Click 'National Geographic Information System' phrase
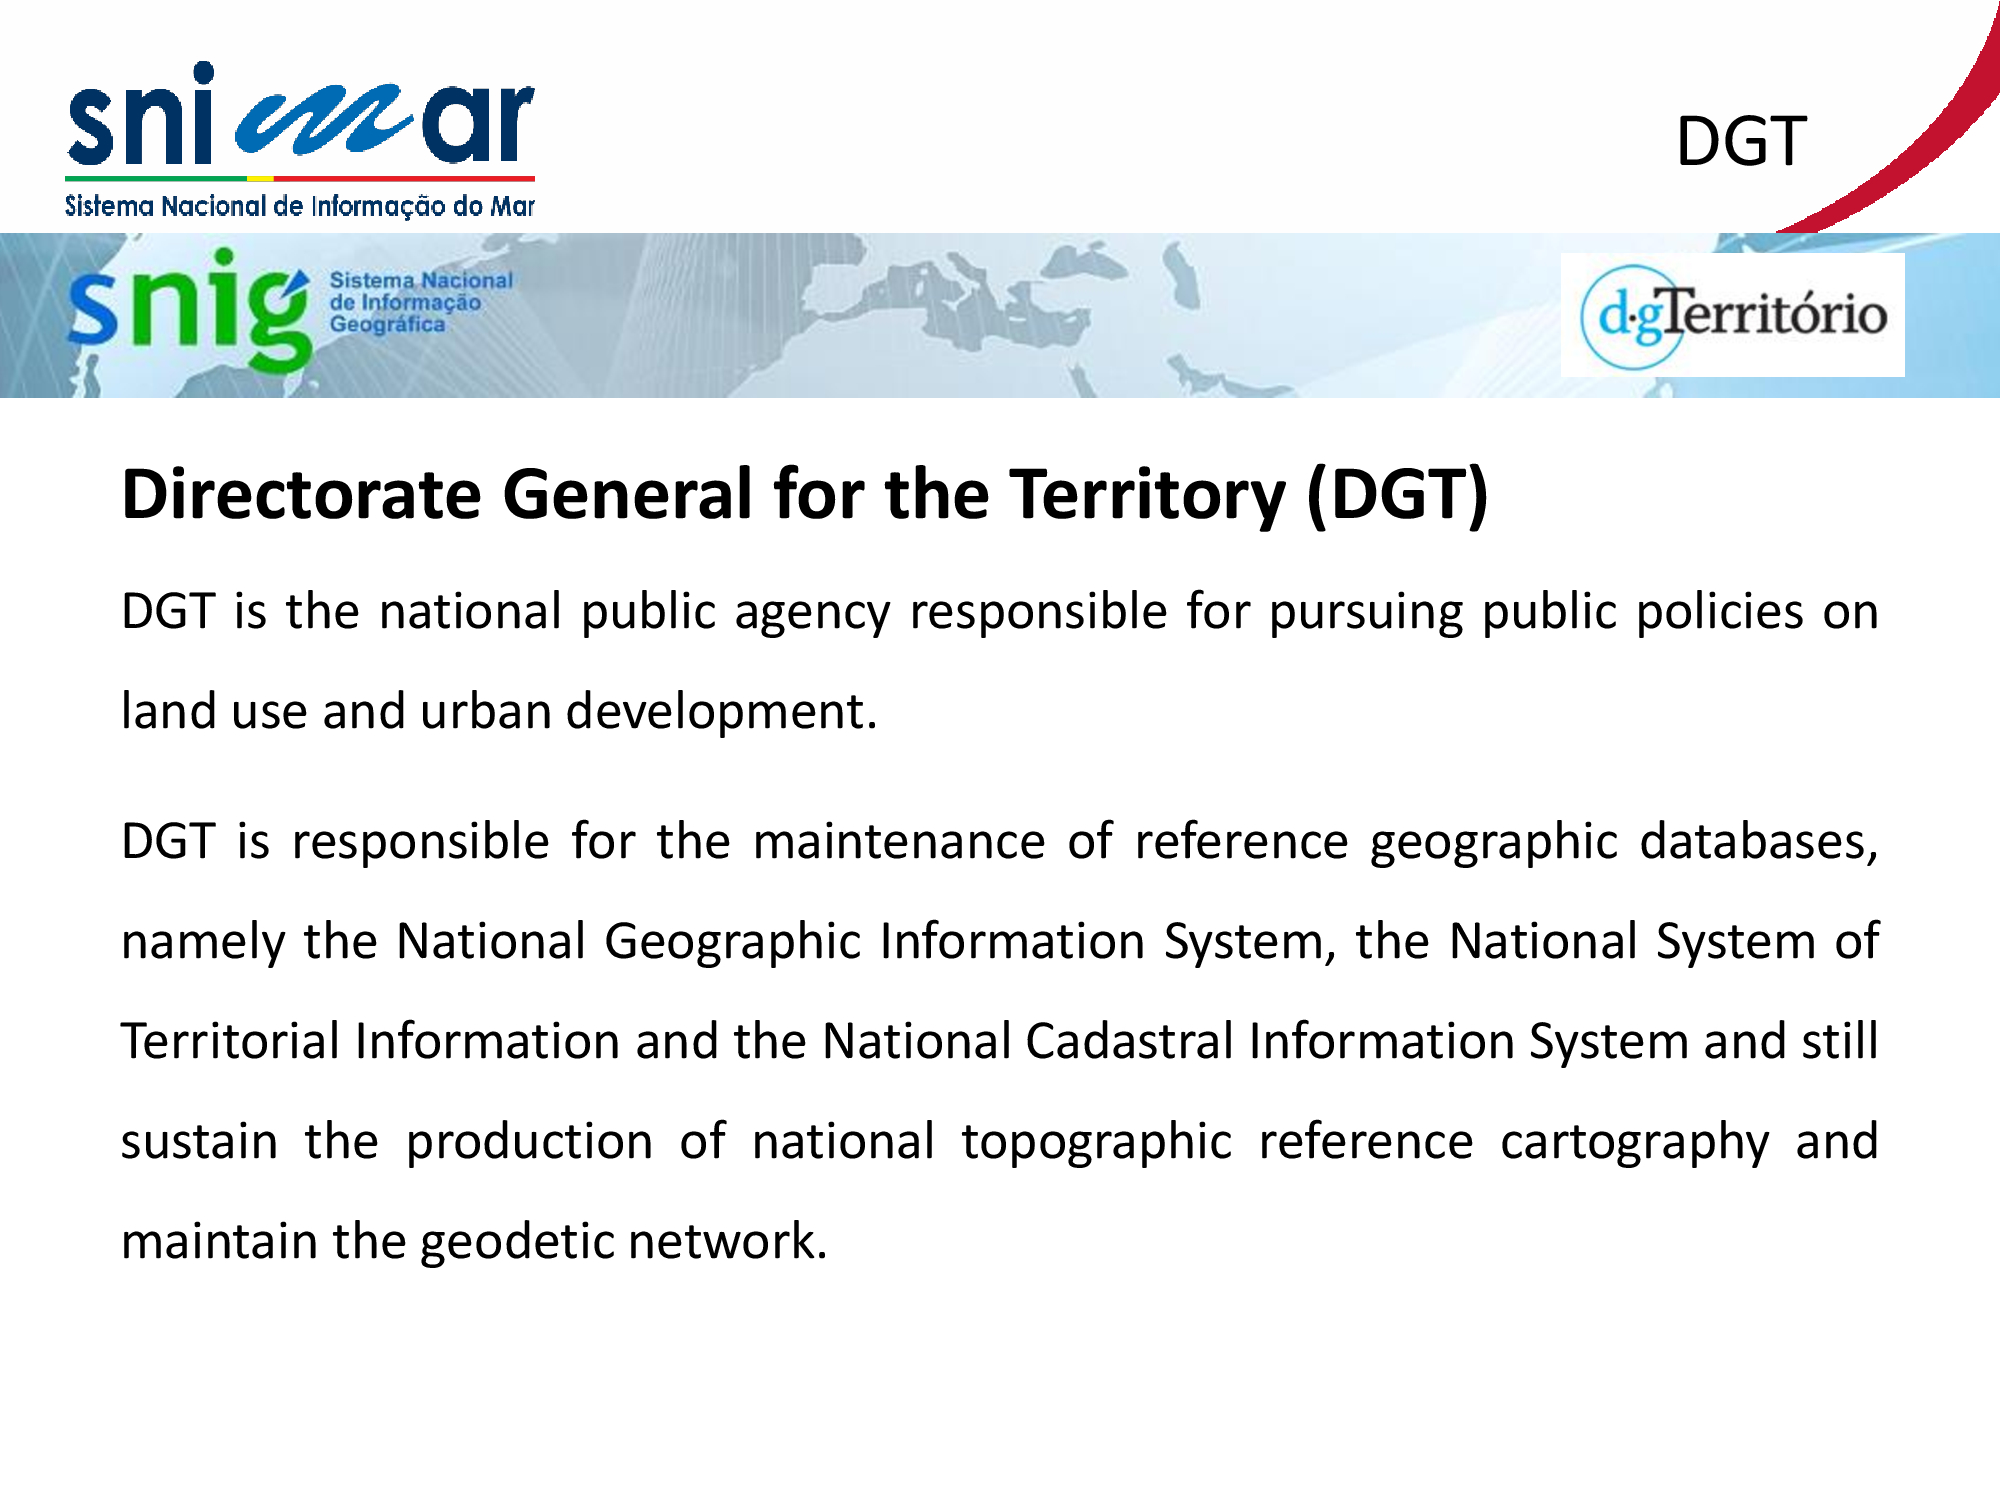2000x1500 pixels. (x=860, y=941)
